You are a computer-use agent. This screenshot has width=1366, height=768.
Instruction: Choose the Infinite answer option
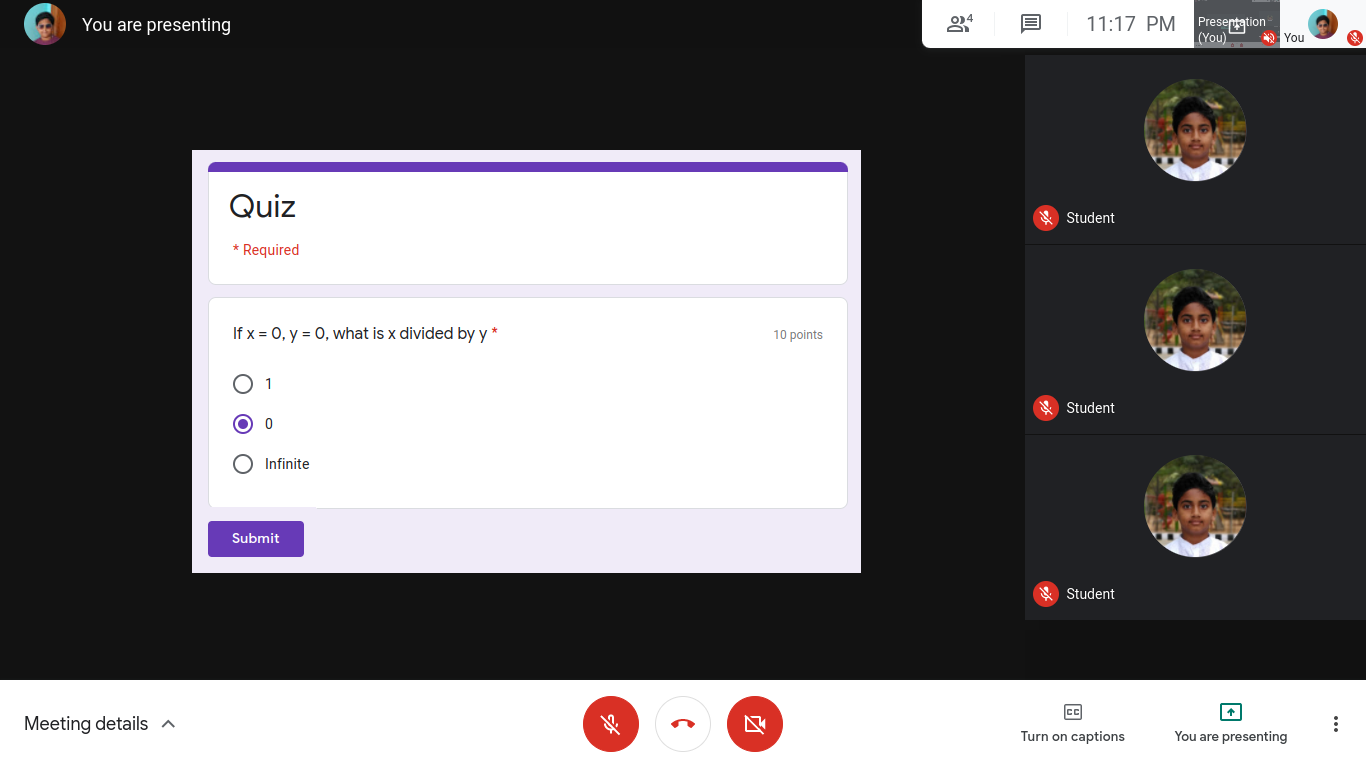243,464
